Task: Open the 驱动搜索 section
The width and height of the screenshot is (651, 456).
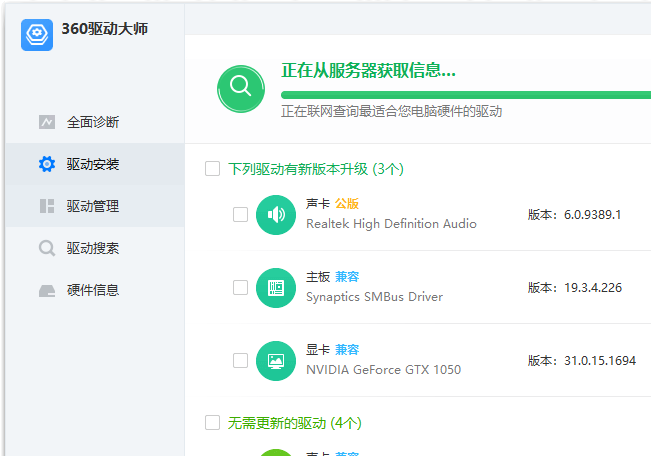Action: [x=95, y=248]
